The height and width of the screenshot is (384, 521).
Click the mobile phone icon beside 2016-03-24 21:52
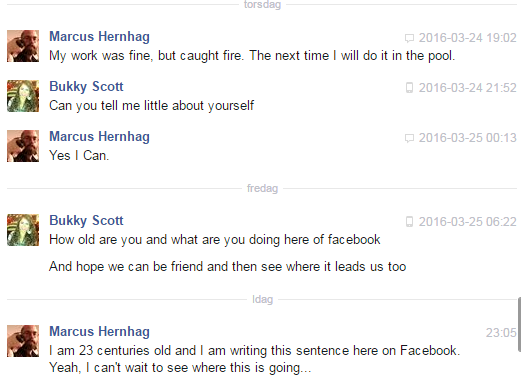pyautogui.click(x=409, y=88)
